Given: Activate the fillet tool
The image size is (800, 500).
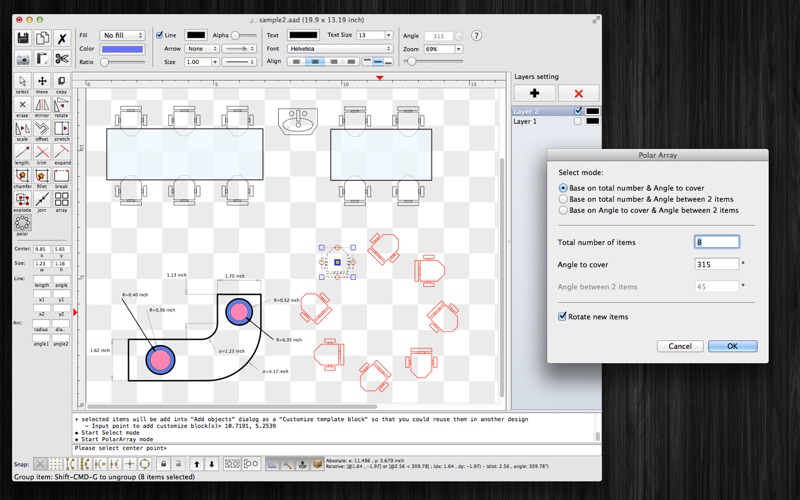Looking at the screenshot, I should (42, 176).
